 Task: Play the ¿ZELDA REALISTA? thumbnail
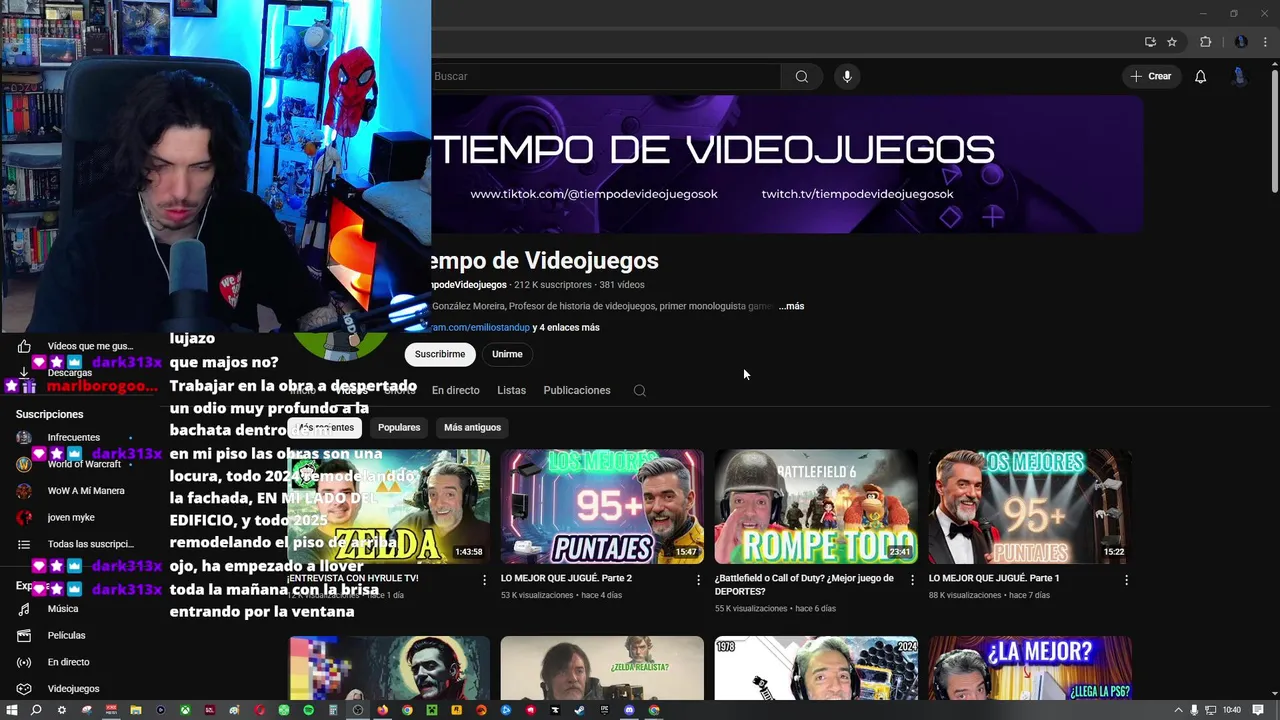click(602, 668)
